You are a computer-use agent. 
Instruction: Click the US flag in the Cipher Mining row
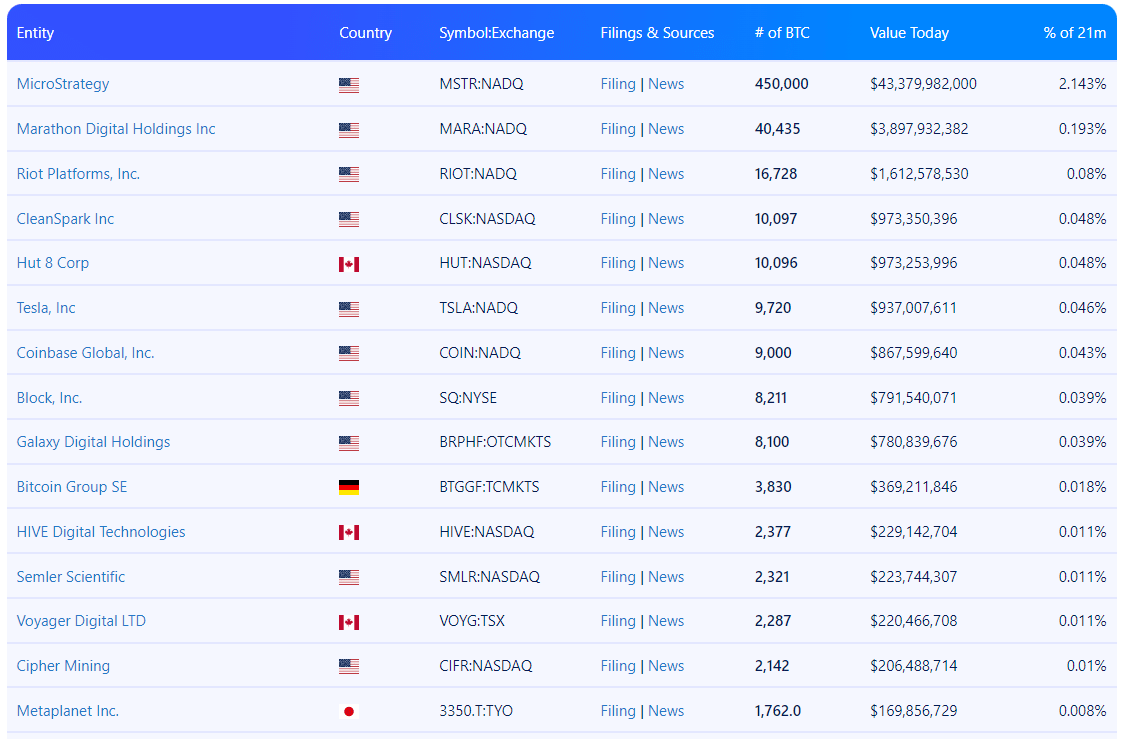tap(349, 667)
